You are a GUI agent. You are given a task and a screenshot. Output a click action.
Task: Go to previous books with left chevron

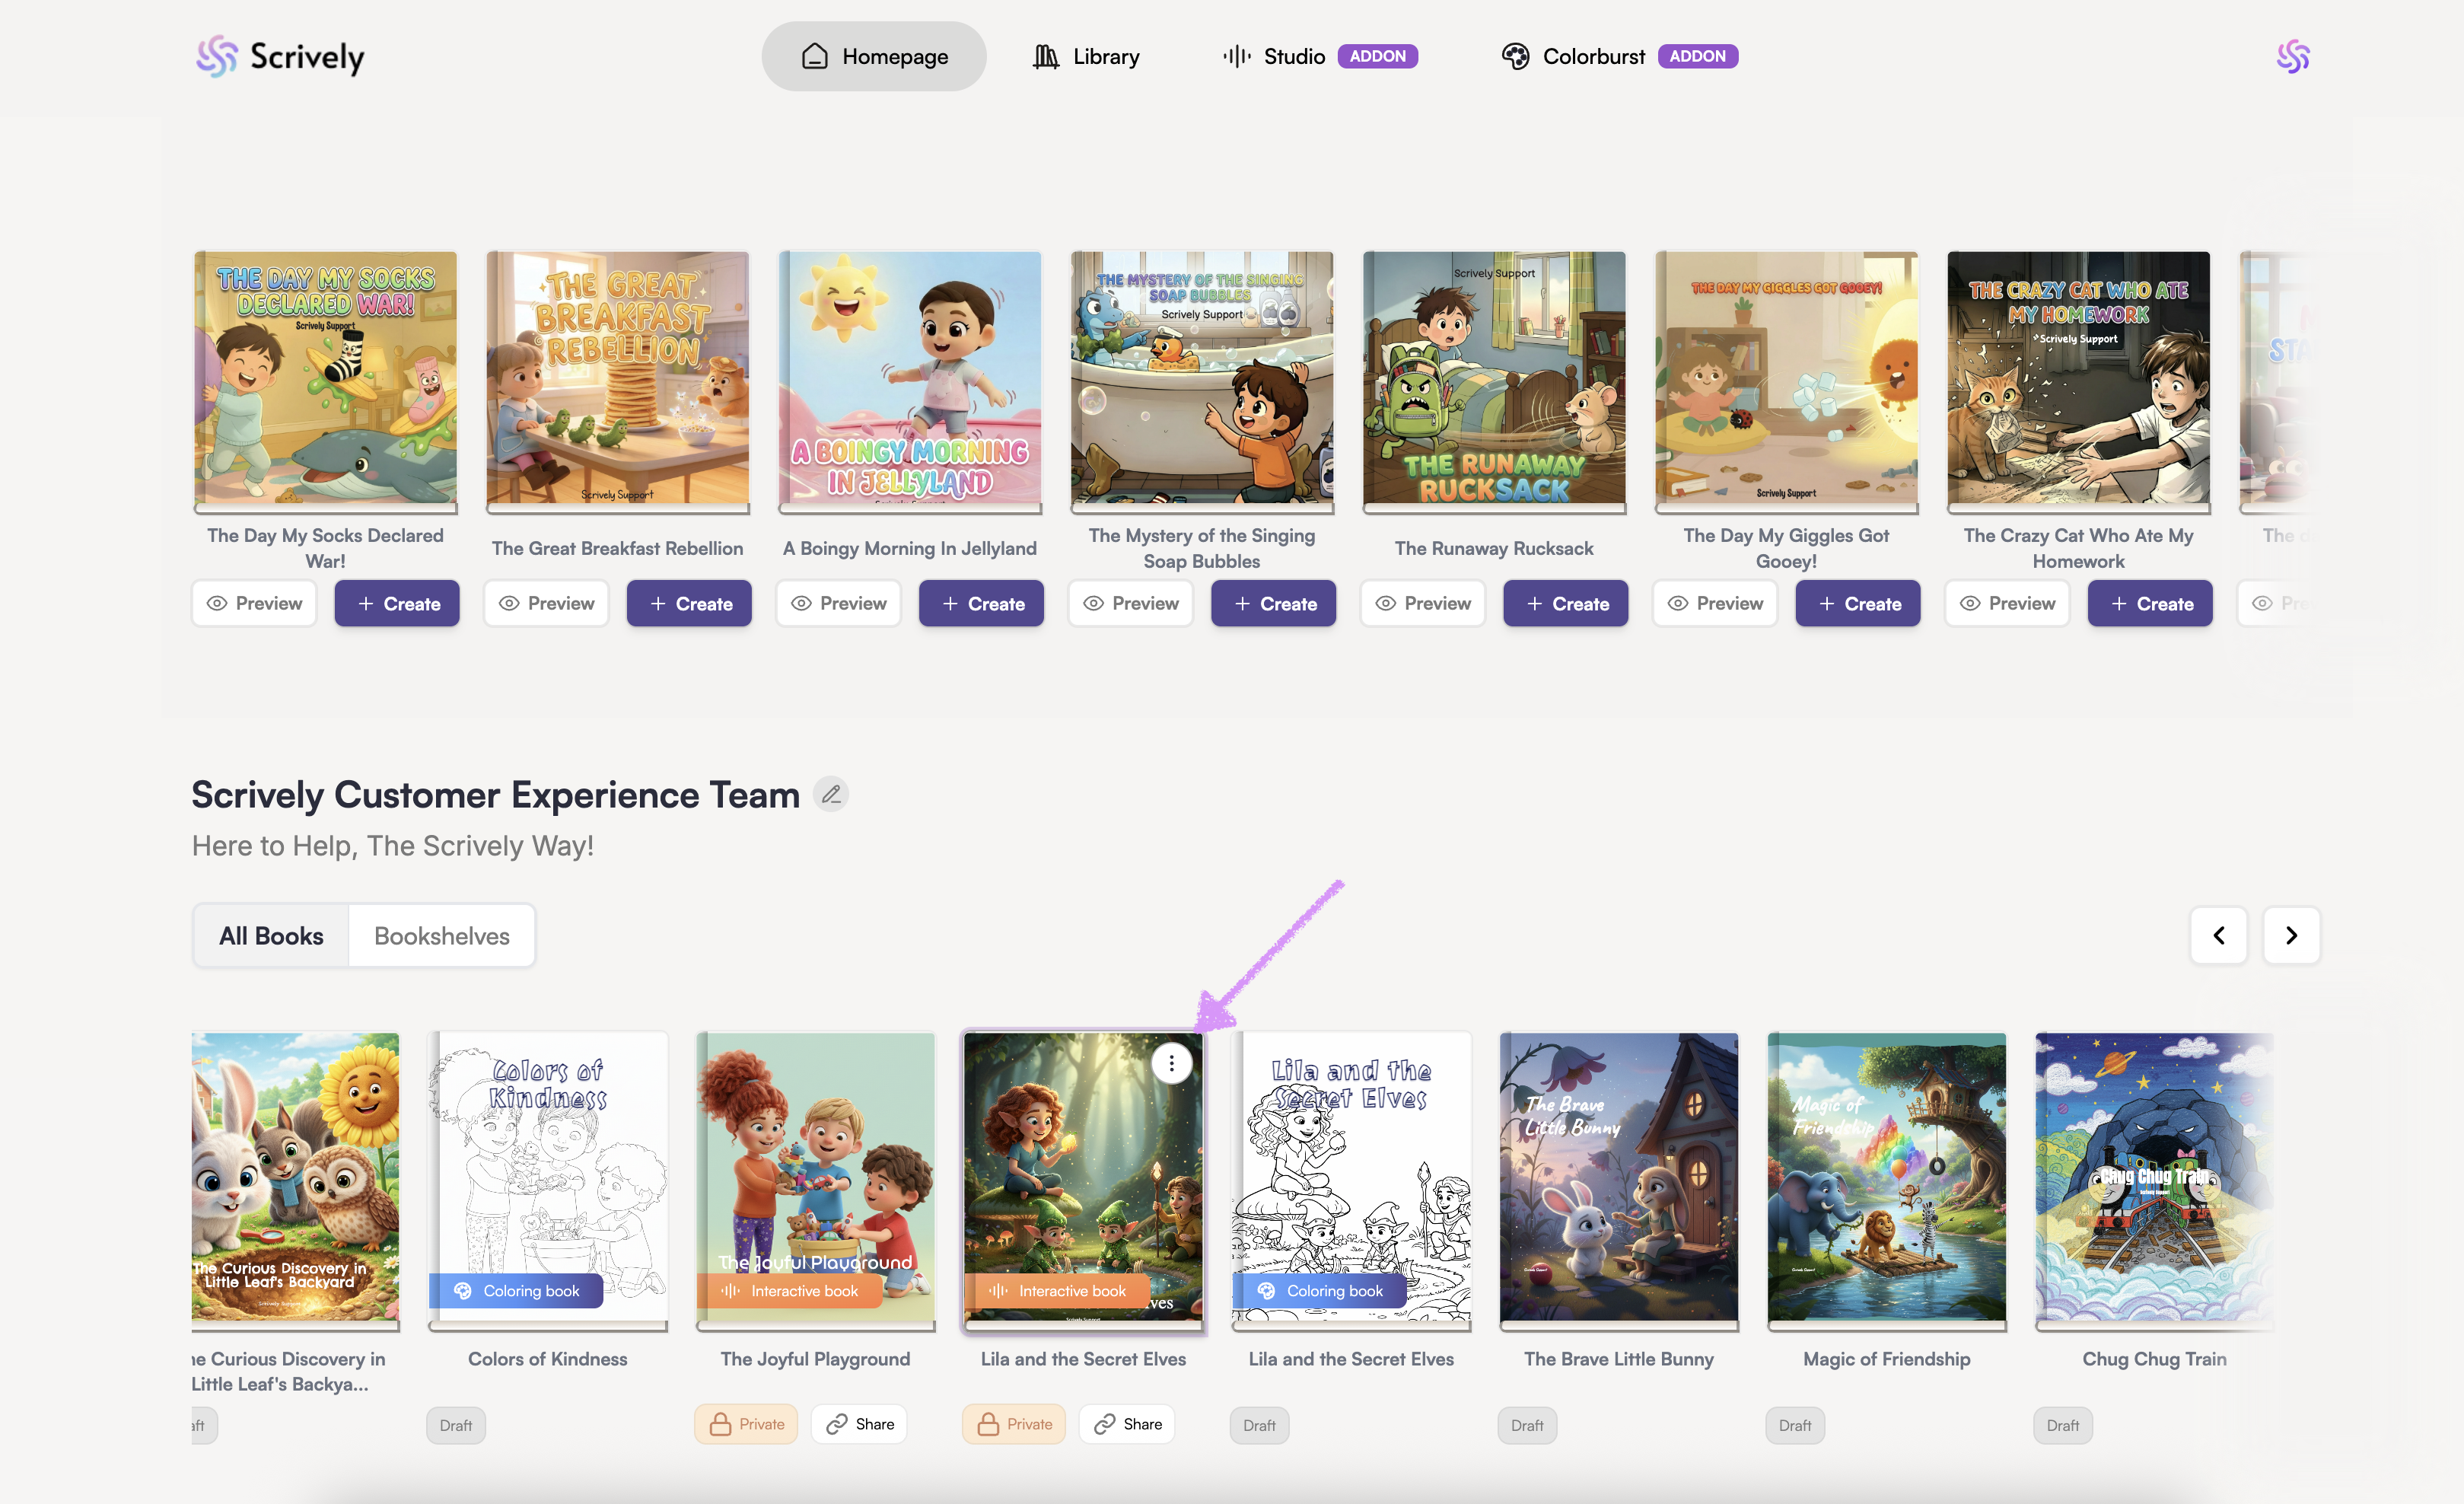click(2218, 936)
